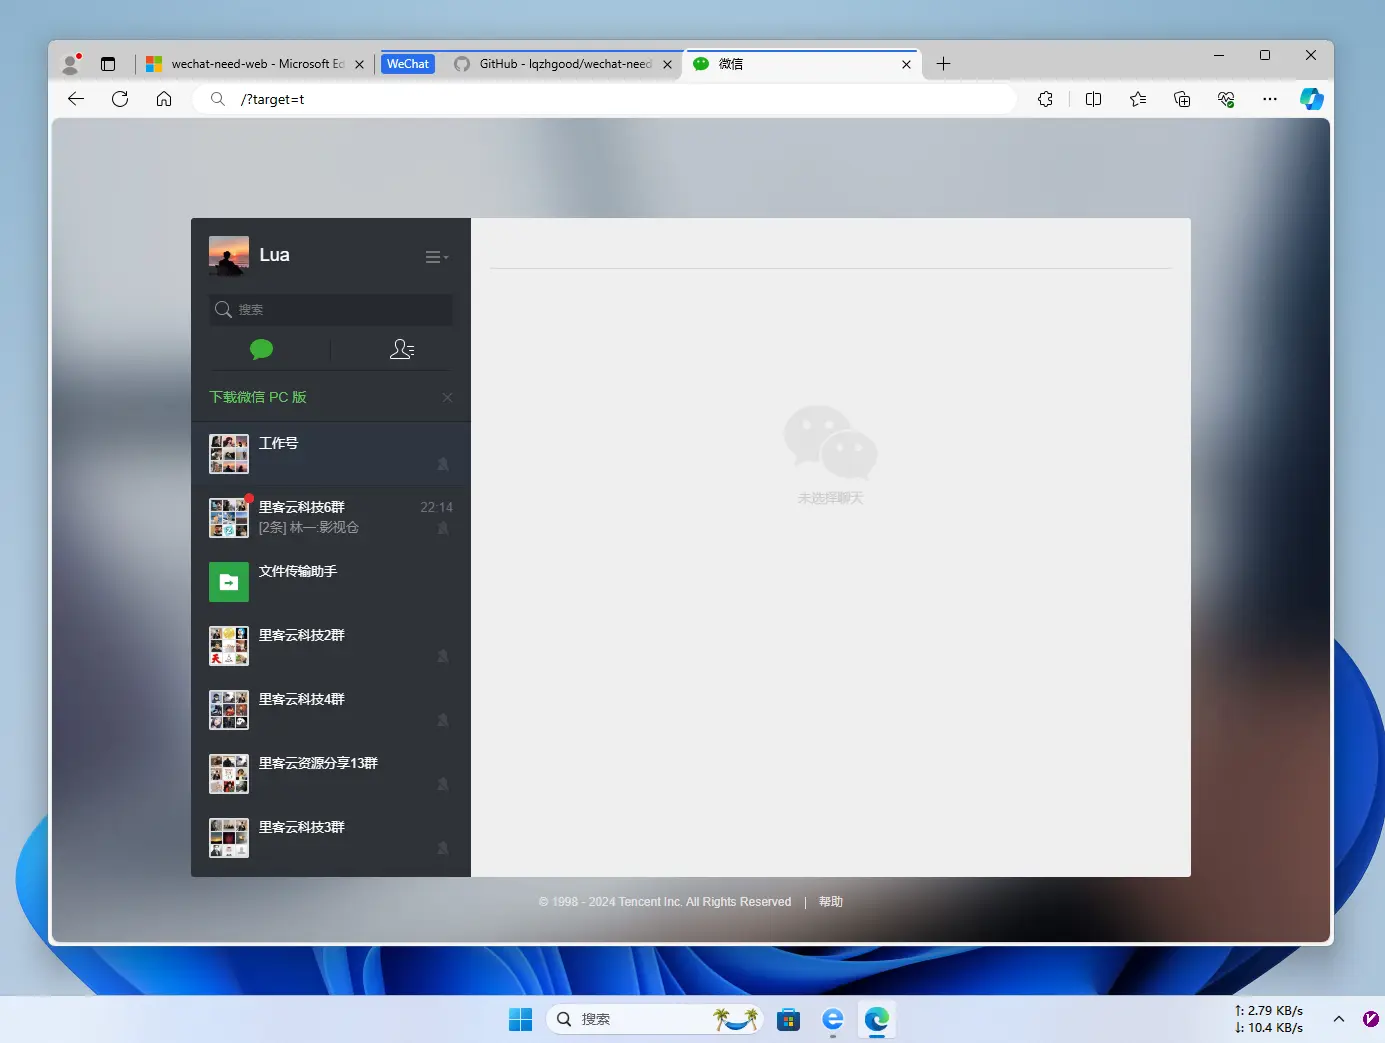
Task: Open Collections icon in Edge toolbar
Action: [x=1182, y=99]
